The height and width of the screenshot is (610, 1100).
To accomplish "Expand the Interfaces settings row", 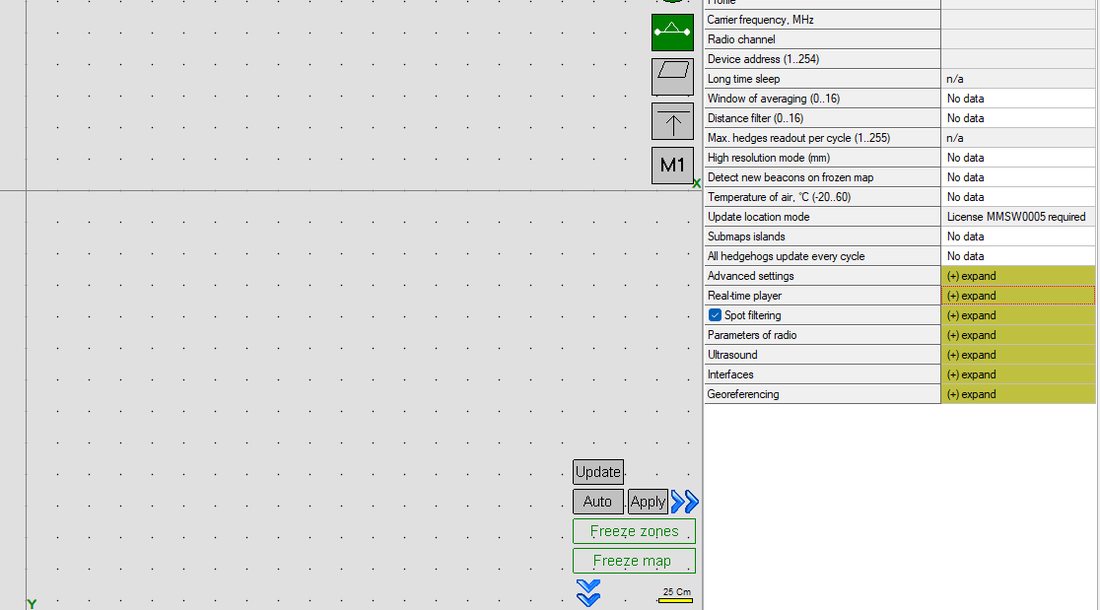I will click(1017, 374).
